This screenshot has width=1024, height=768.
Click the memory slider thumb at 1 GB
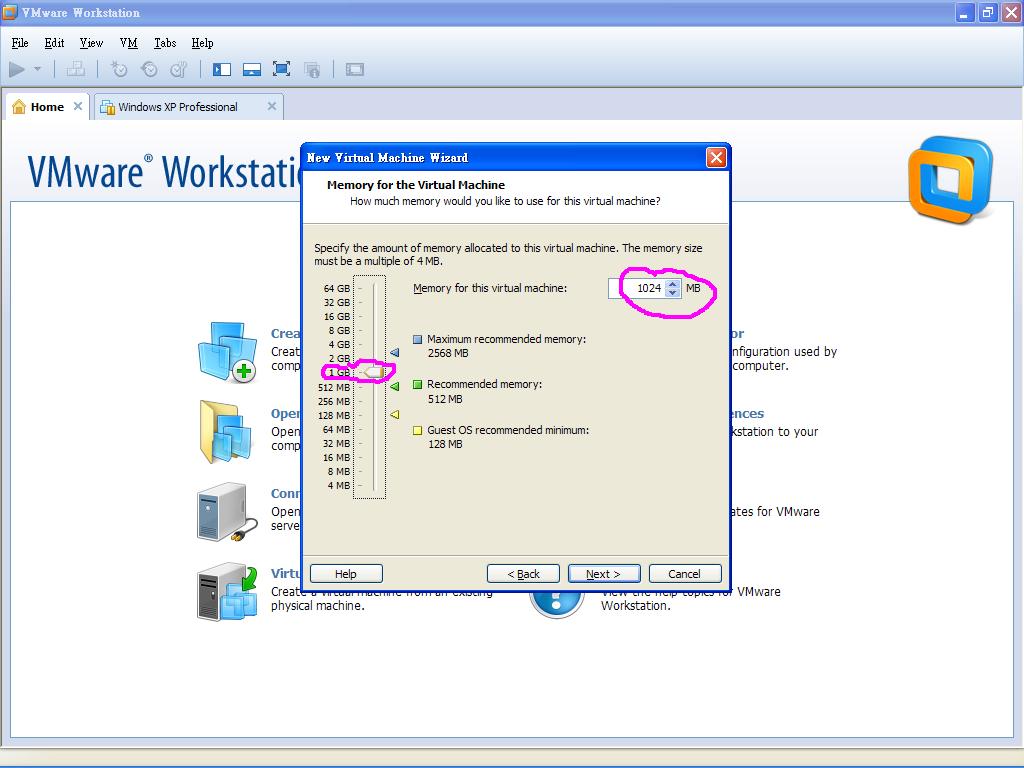pos(374,372)
